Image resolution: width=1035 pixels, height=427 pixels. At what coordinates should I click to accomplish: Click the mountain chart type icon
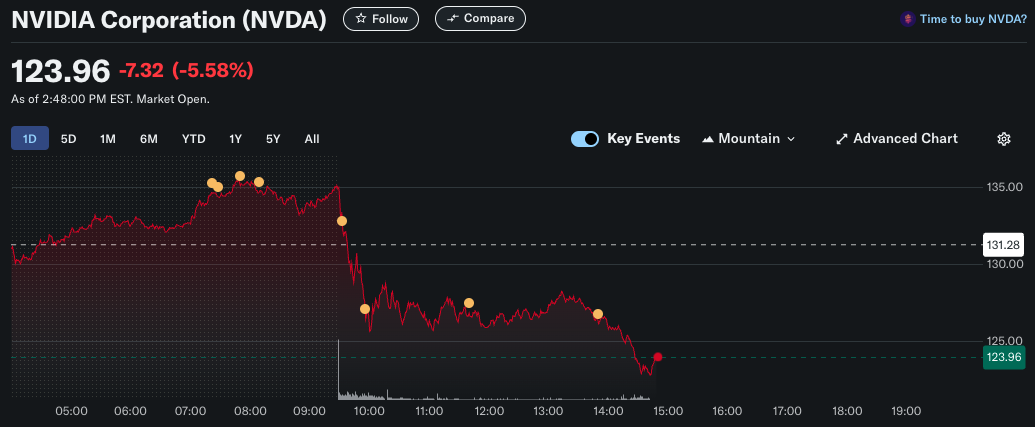click(708, 139)
